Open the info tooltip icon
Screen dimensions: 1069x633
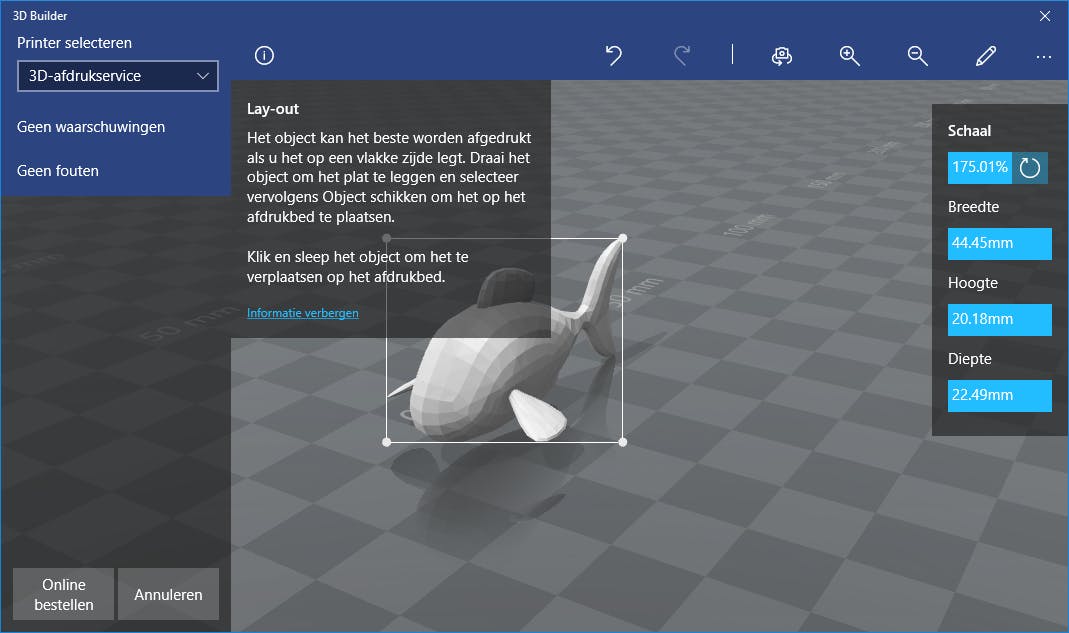click(263, 56)
